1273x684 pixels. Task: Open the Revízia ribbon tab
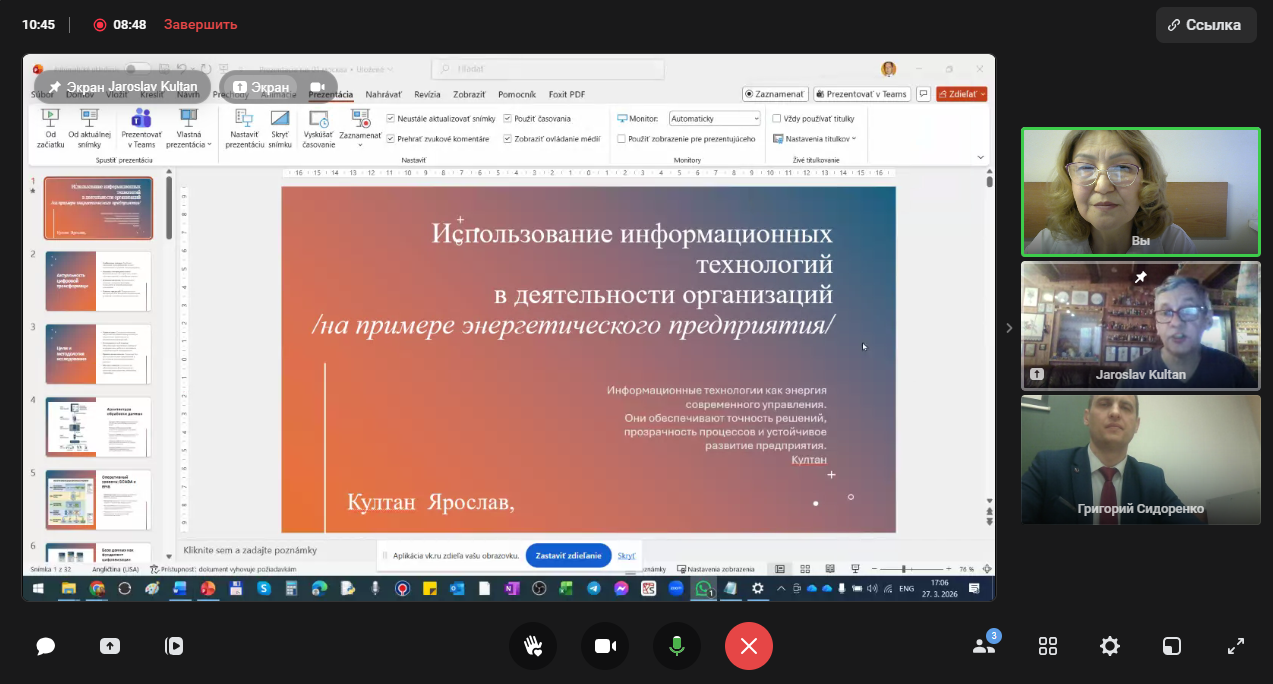tap(427, 94)
